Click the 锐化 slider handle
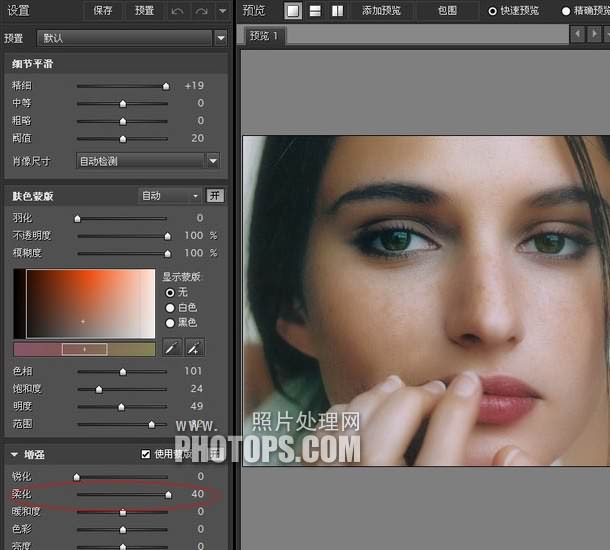The image size is (610, 550). [77, 477]
